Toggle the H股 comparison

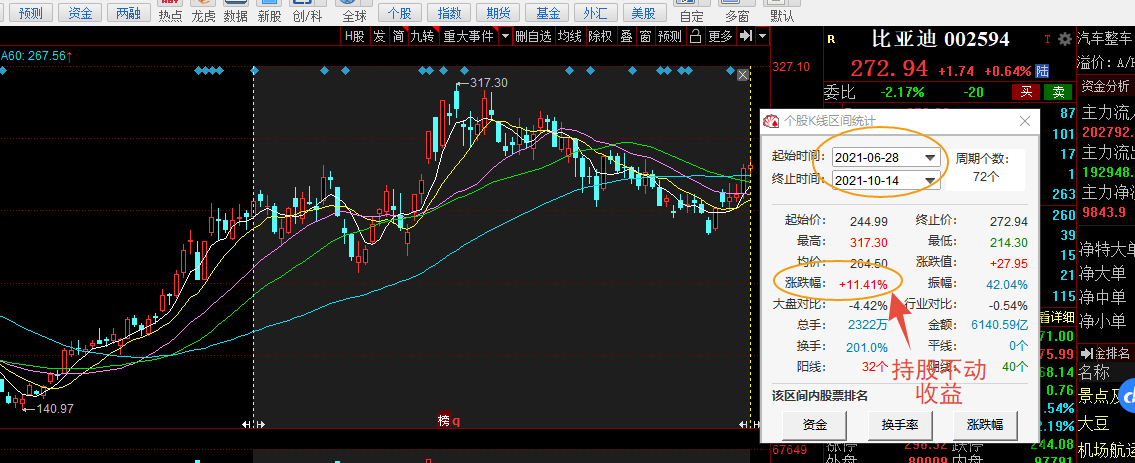(x=355, y=36)
